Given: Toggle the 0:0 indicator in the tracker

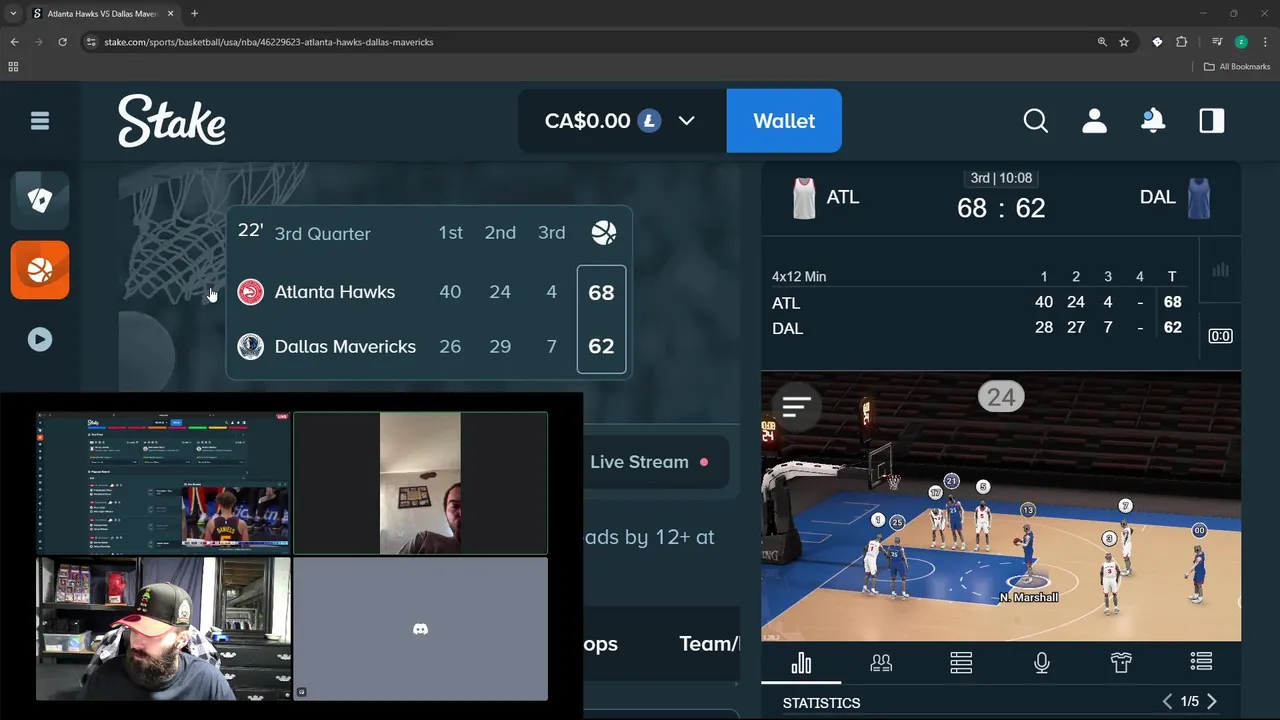Looking at the screenshot, I should 1220,336.
